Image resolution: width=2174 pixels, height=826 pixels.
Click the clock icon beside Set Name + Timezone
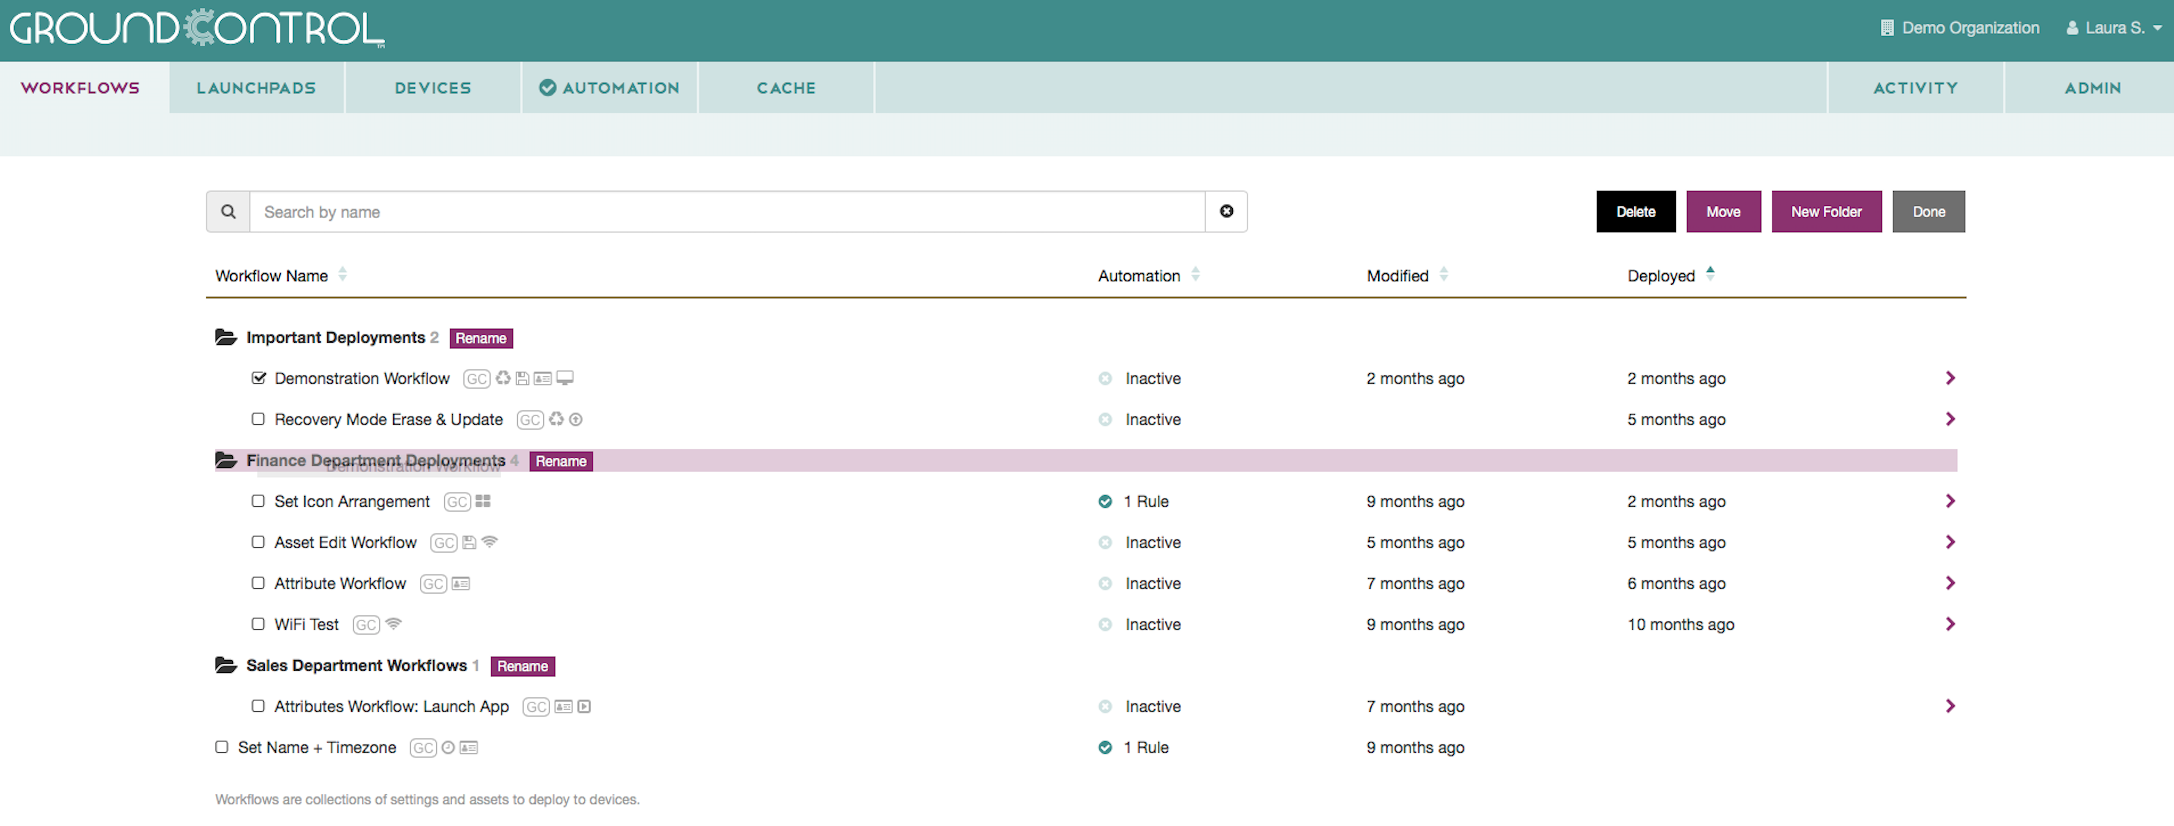click(448, 747)
